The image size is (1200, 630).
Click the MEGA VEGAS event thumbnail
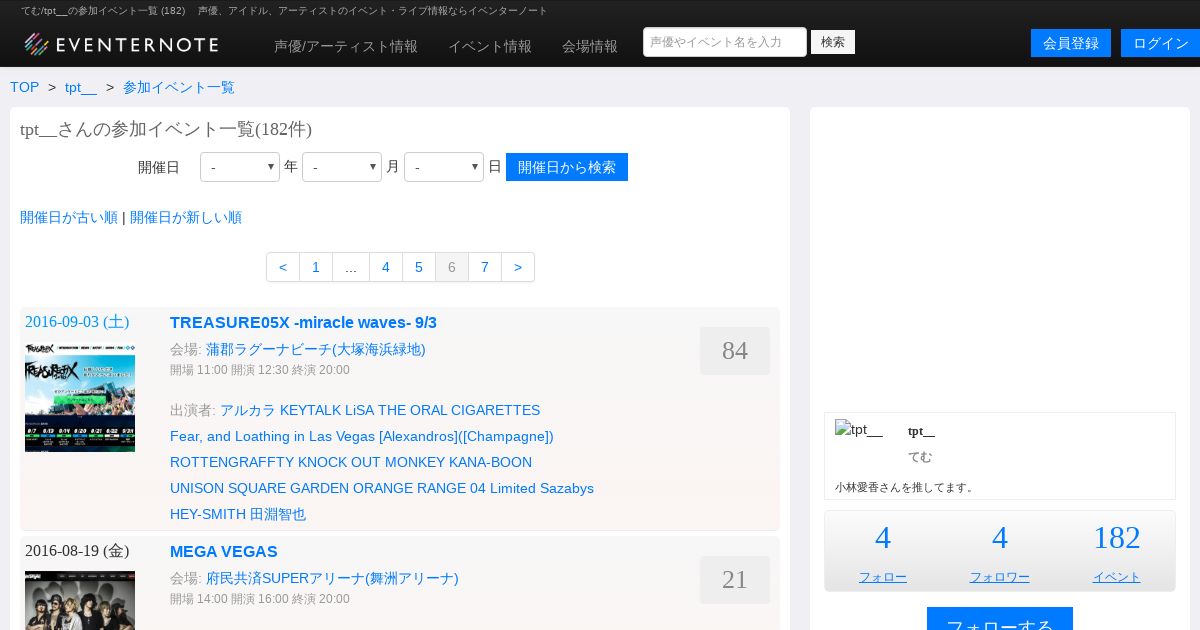coord(80,600)
